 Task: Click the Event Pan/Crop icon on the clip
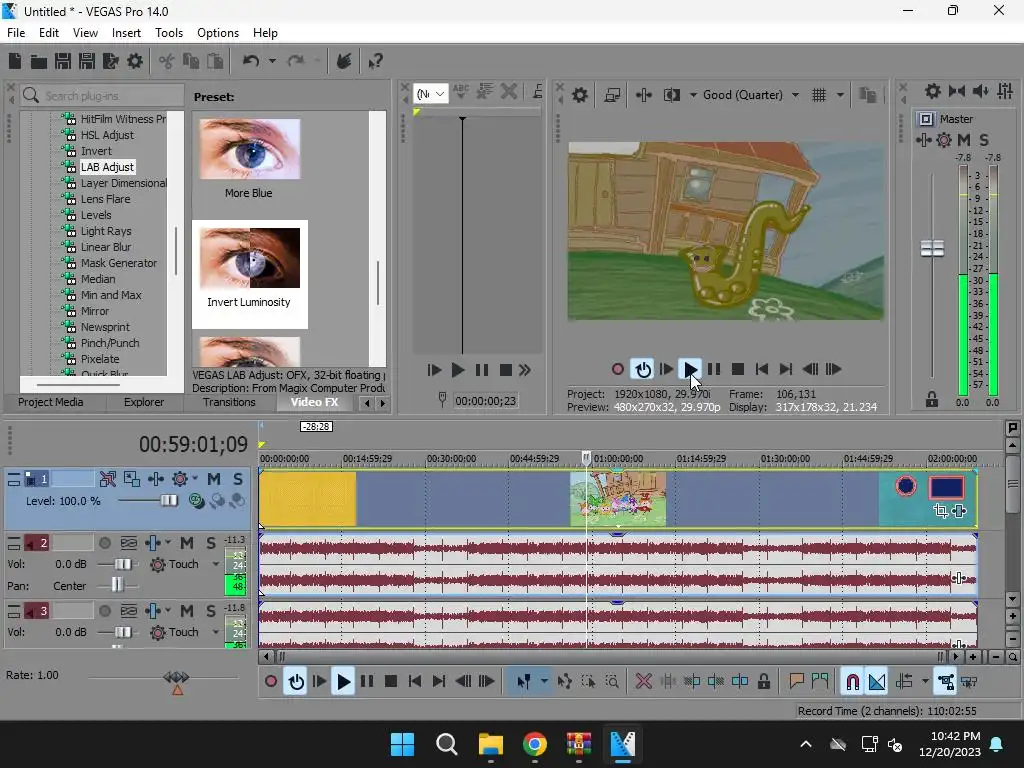pos(940,511)
